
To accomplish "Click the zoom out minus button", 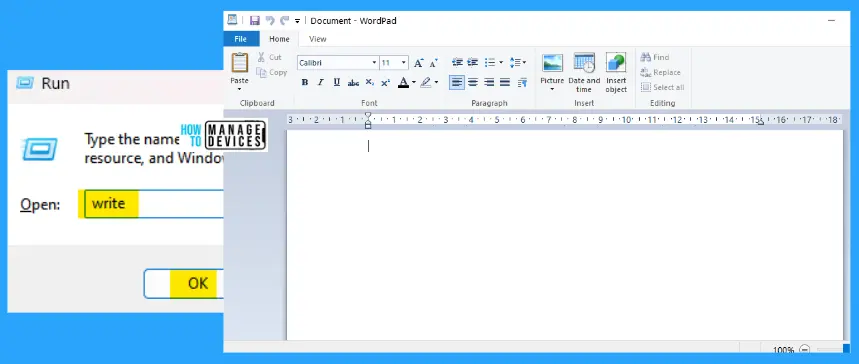I will (x=805, y=349).
